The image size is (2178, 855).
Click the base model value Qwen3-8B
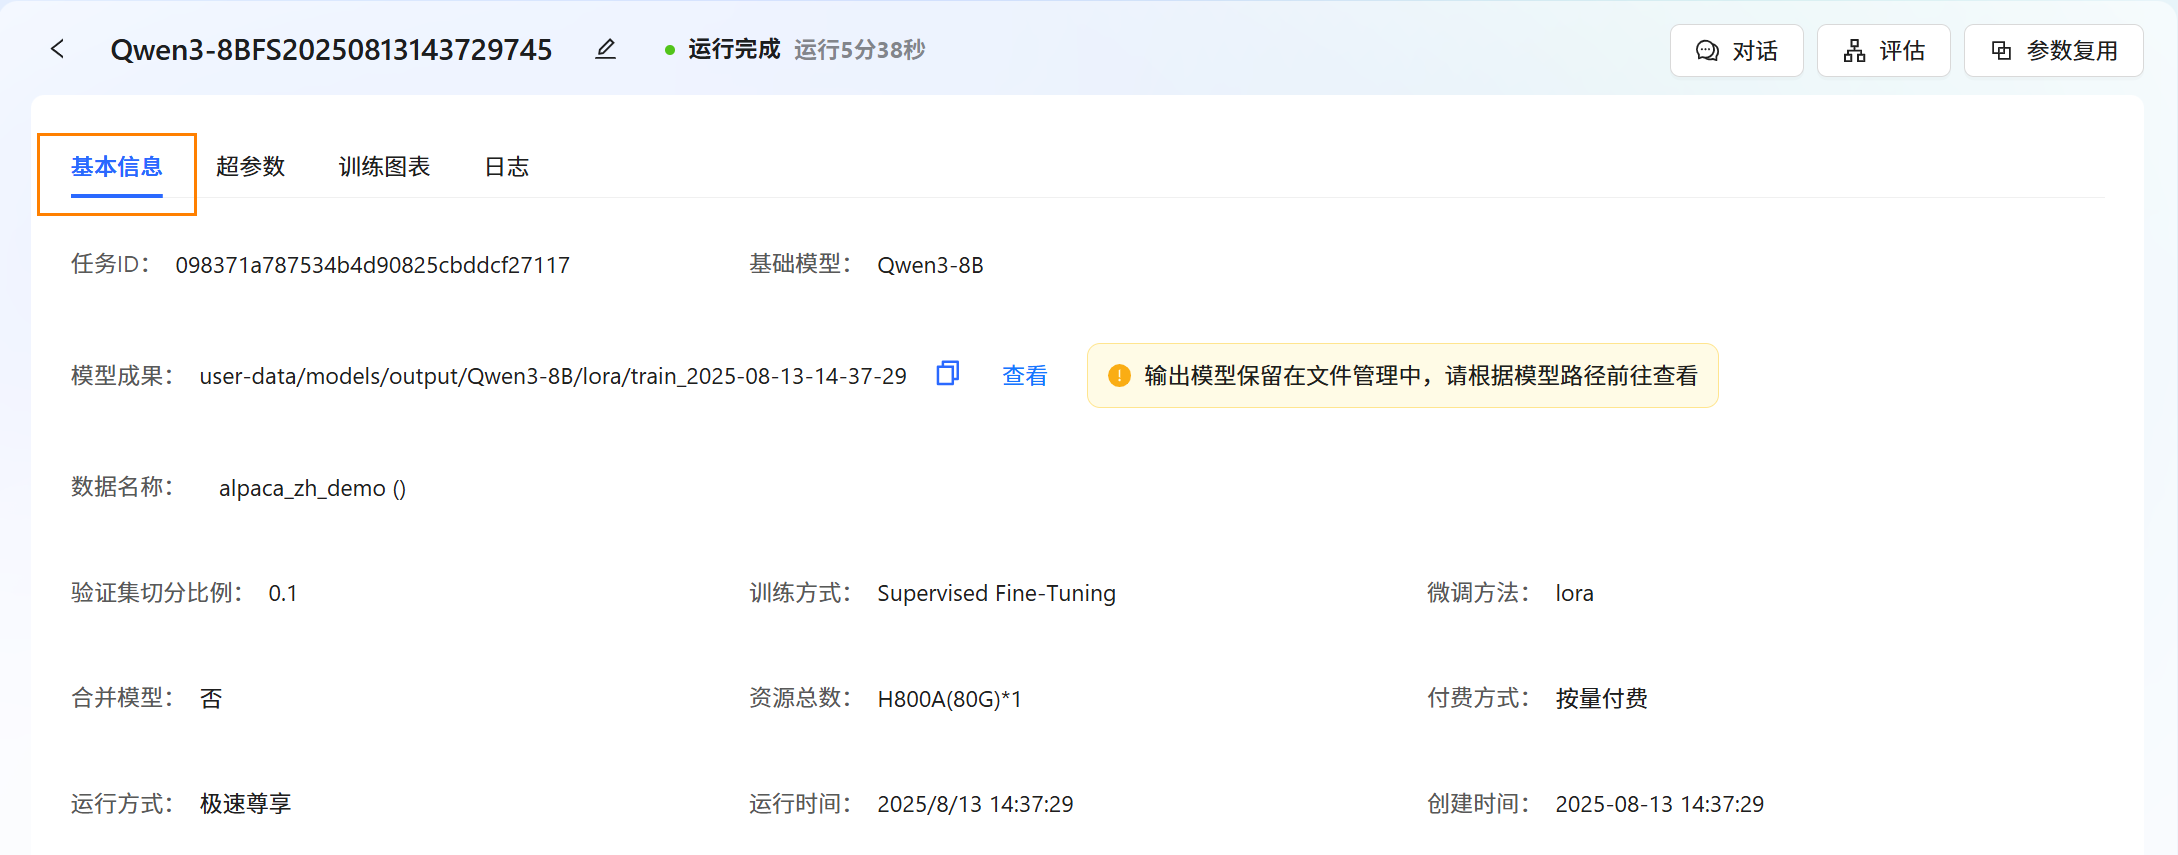point(930,265)
